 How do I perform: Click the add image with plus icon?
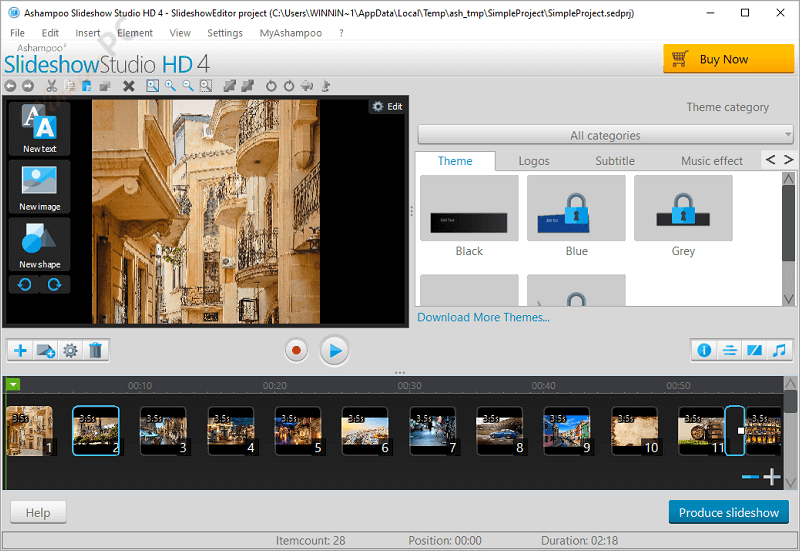pos(45,350)
